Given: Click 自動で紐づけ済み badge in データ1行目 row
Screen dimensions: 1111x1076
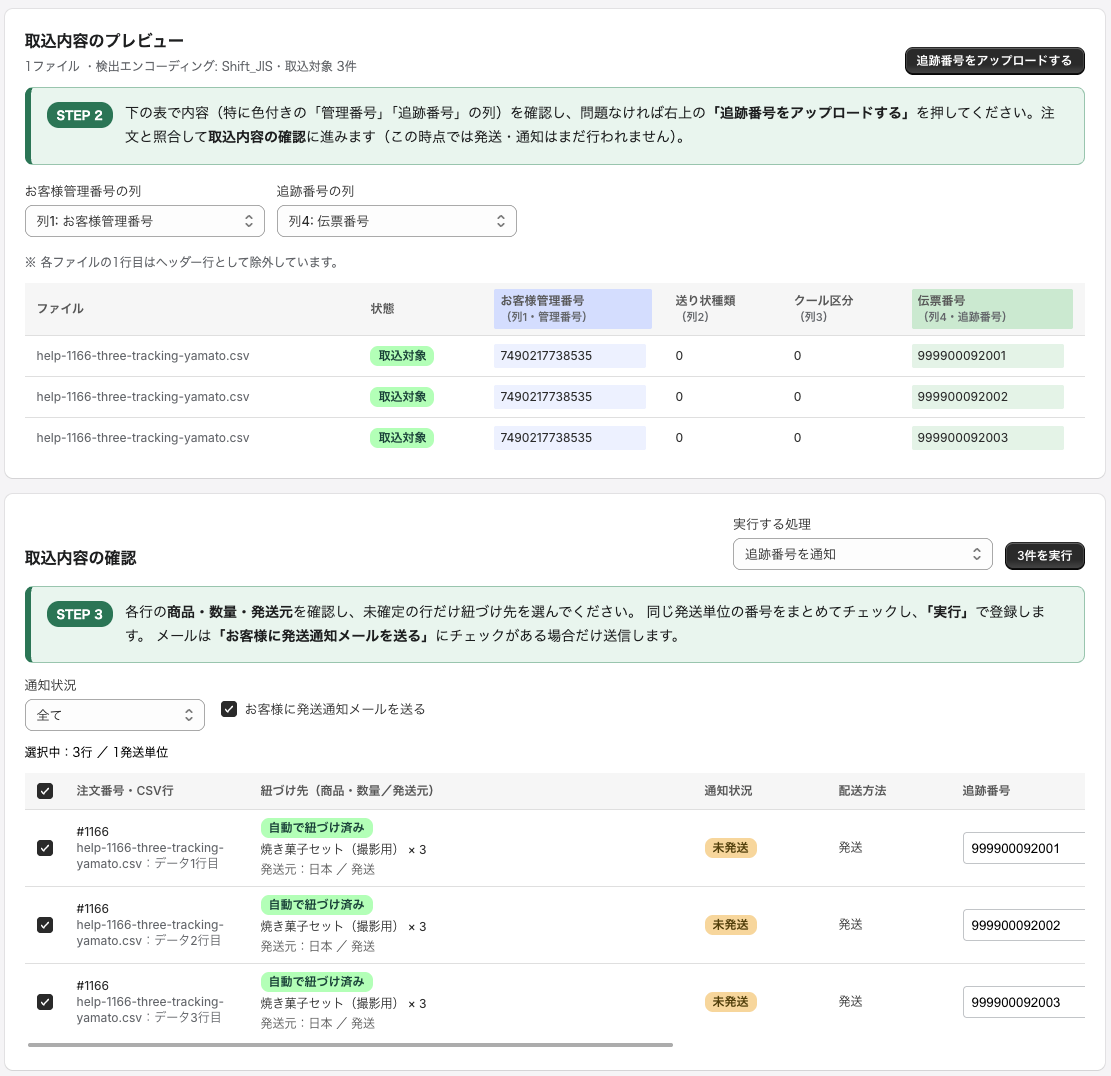Looking at the screenshot, I should (317, 827).
